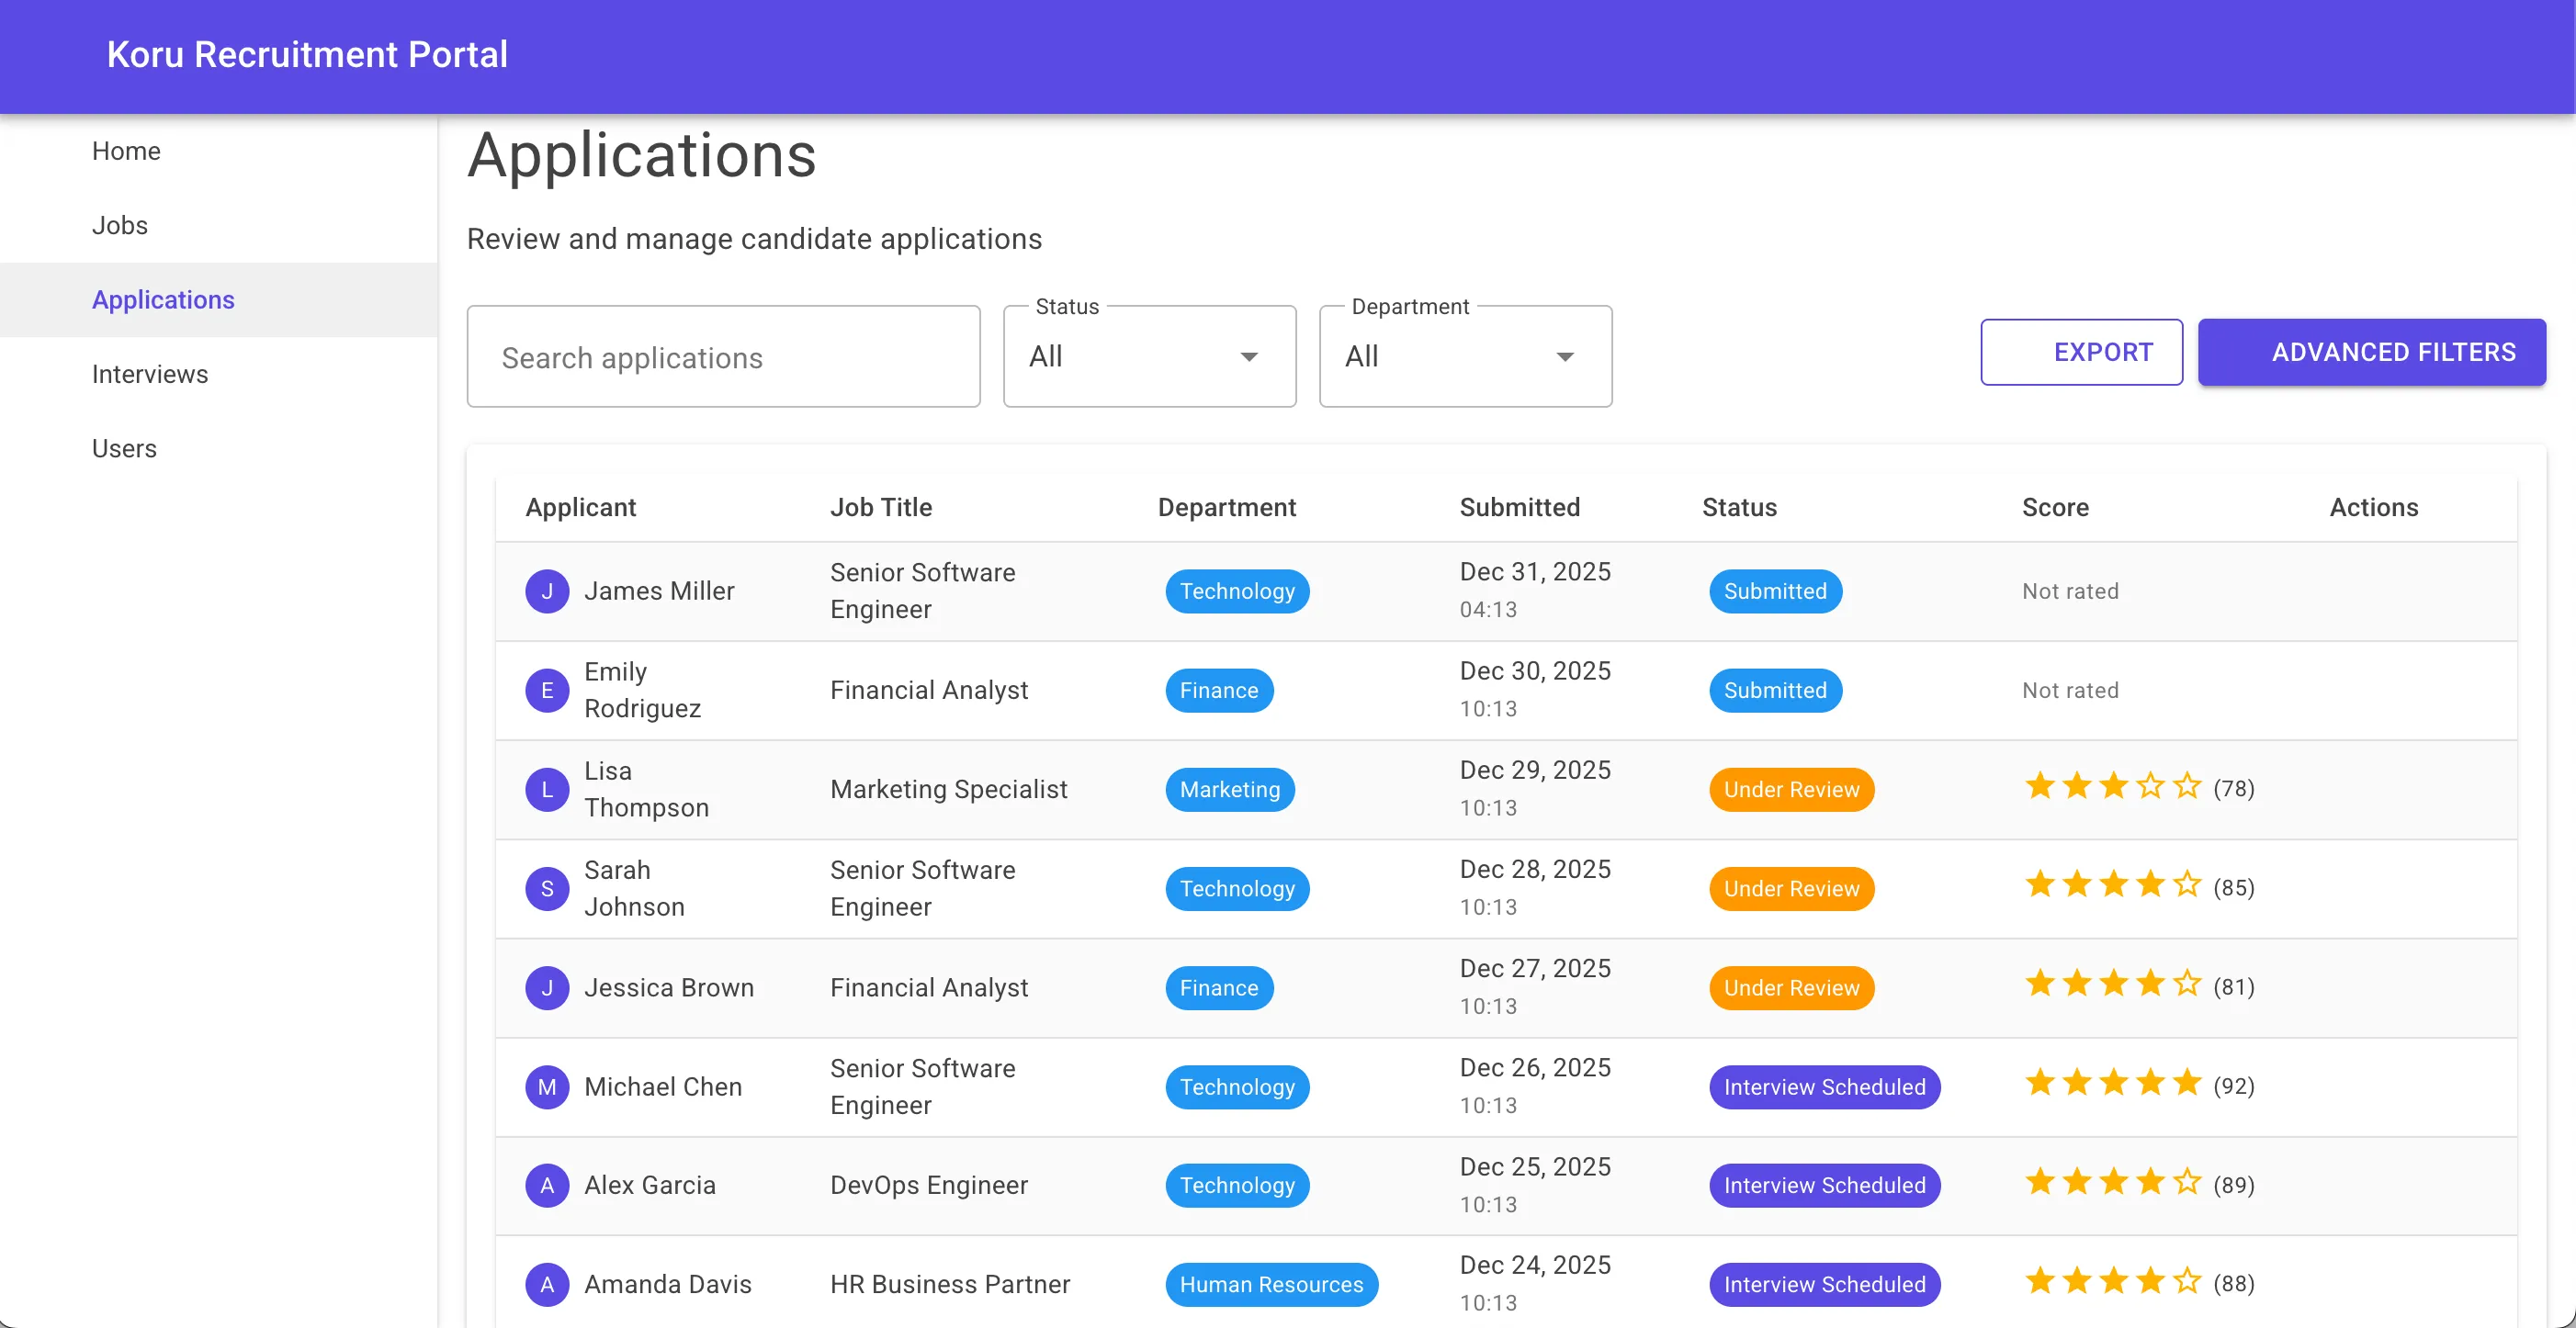This screenshot has height=1328, width=2576.
Task: Click the first star in Michael Chen's score
Action: pyautogui.click(x=2039, y=1082)
